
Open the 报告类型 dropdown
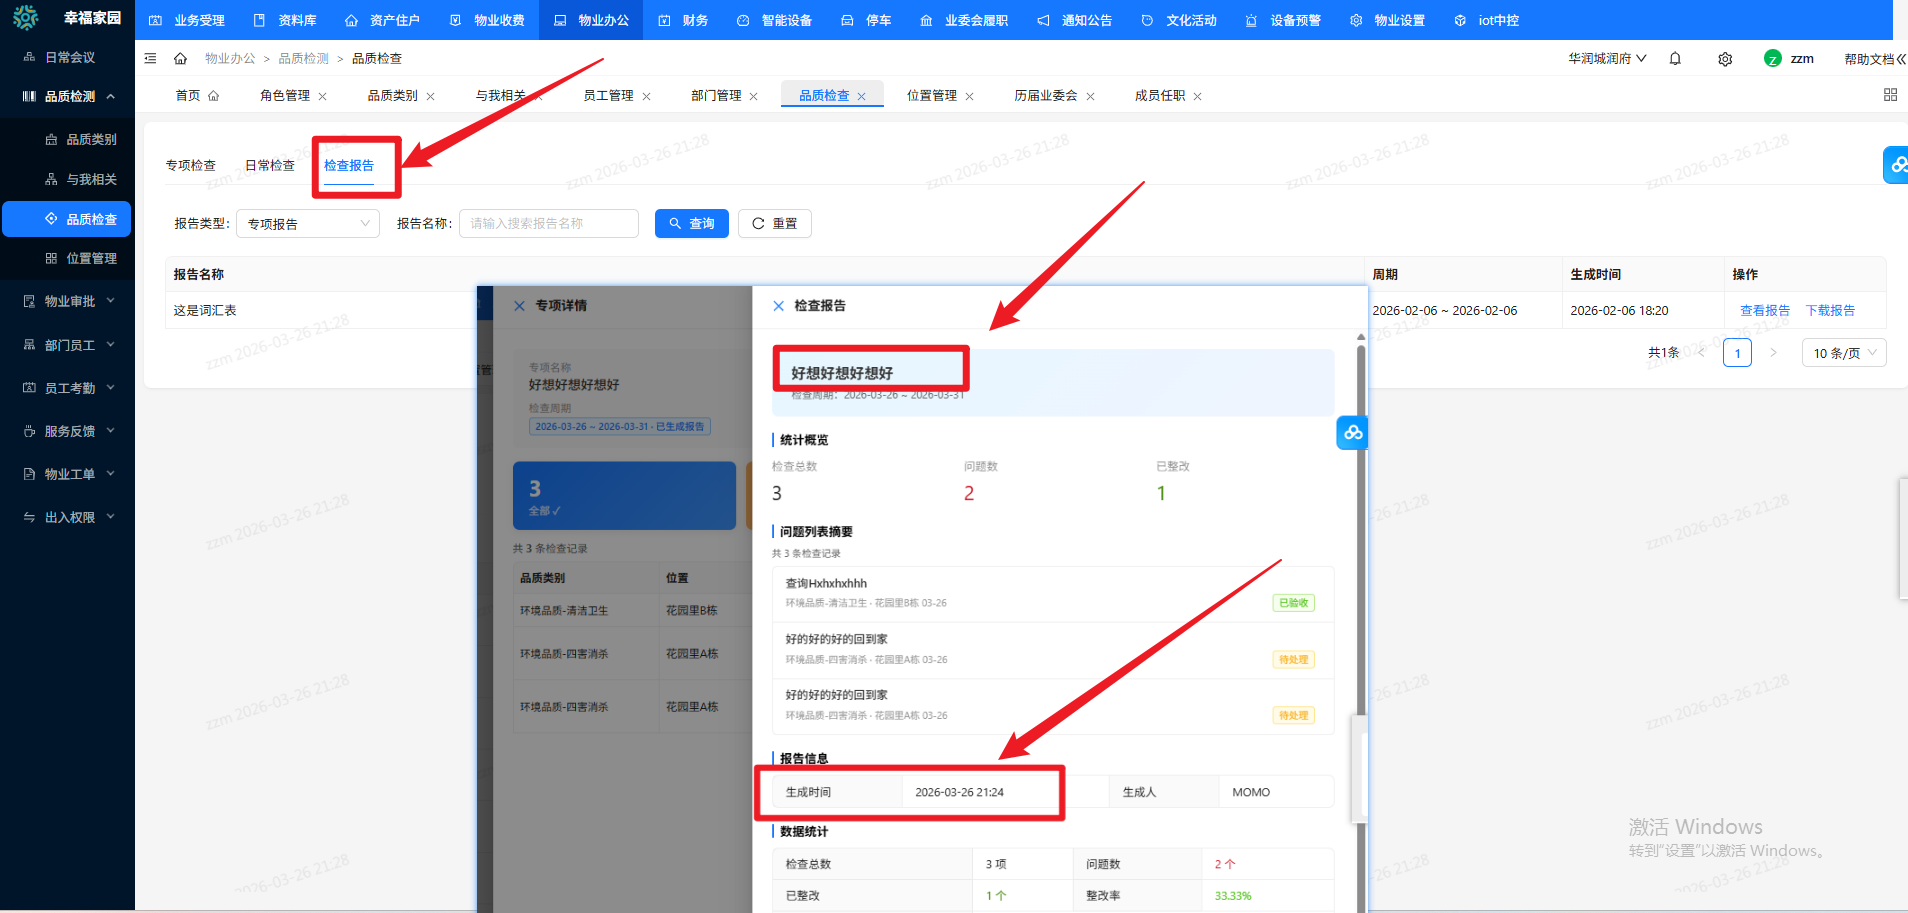pos(308,224)
